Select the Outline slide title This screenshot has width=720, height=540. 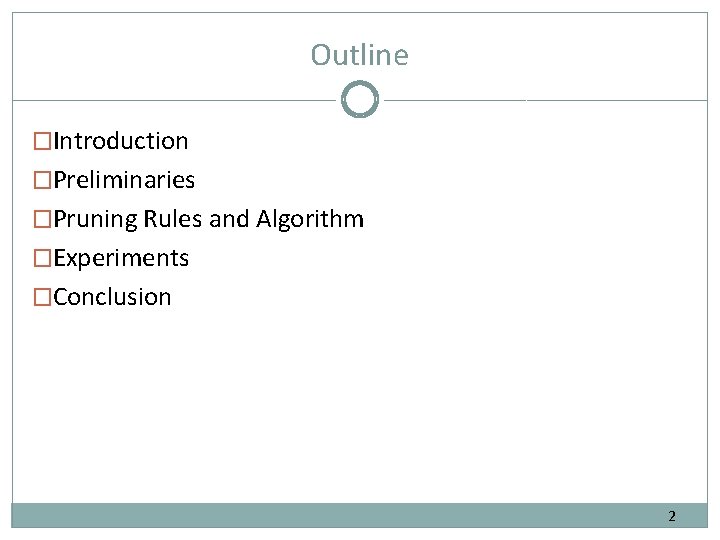(x=360, y=55)
